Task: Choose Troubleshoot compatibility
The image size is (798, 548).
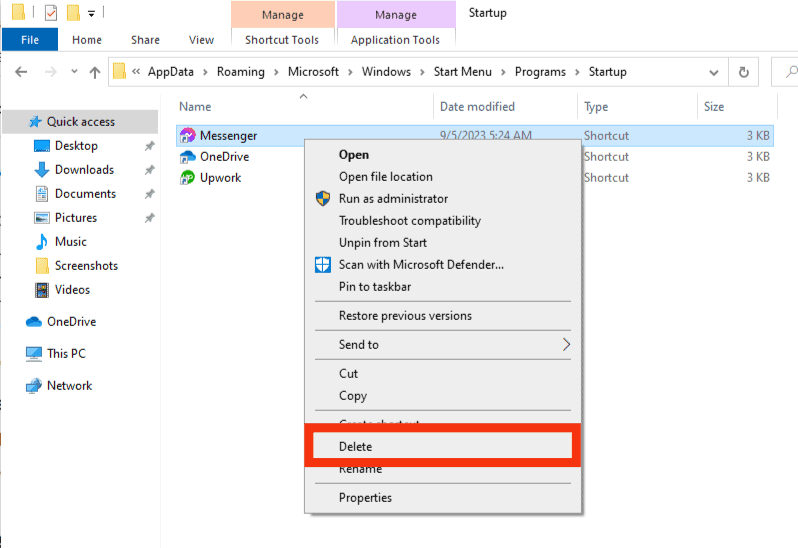Action: pyautogui.click(x=443, y=220)
